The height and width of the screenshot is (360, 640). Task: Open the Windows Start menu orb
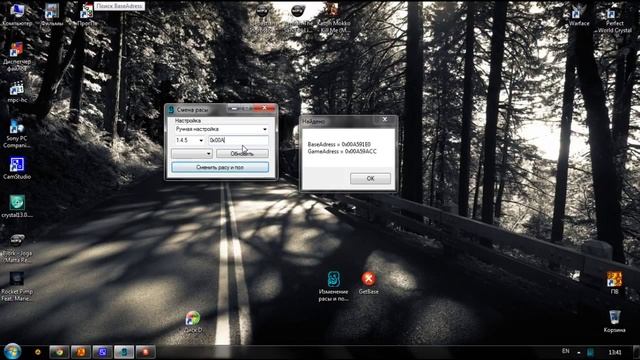[x=12, y=351]
